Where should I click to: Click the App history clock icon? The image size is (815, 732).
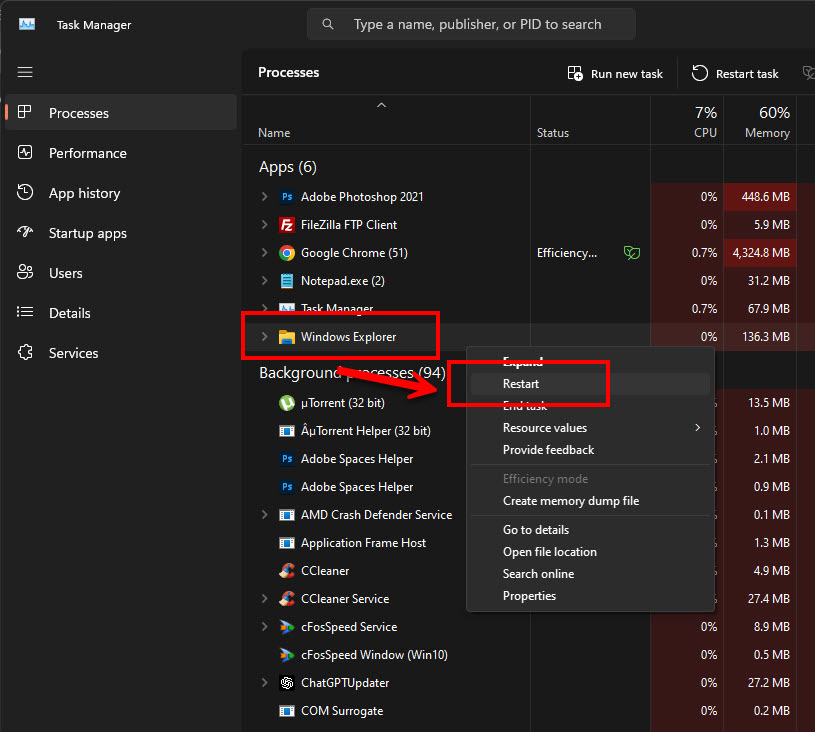click(25, 192)
